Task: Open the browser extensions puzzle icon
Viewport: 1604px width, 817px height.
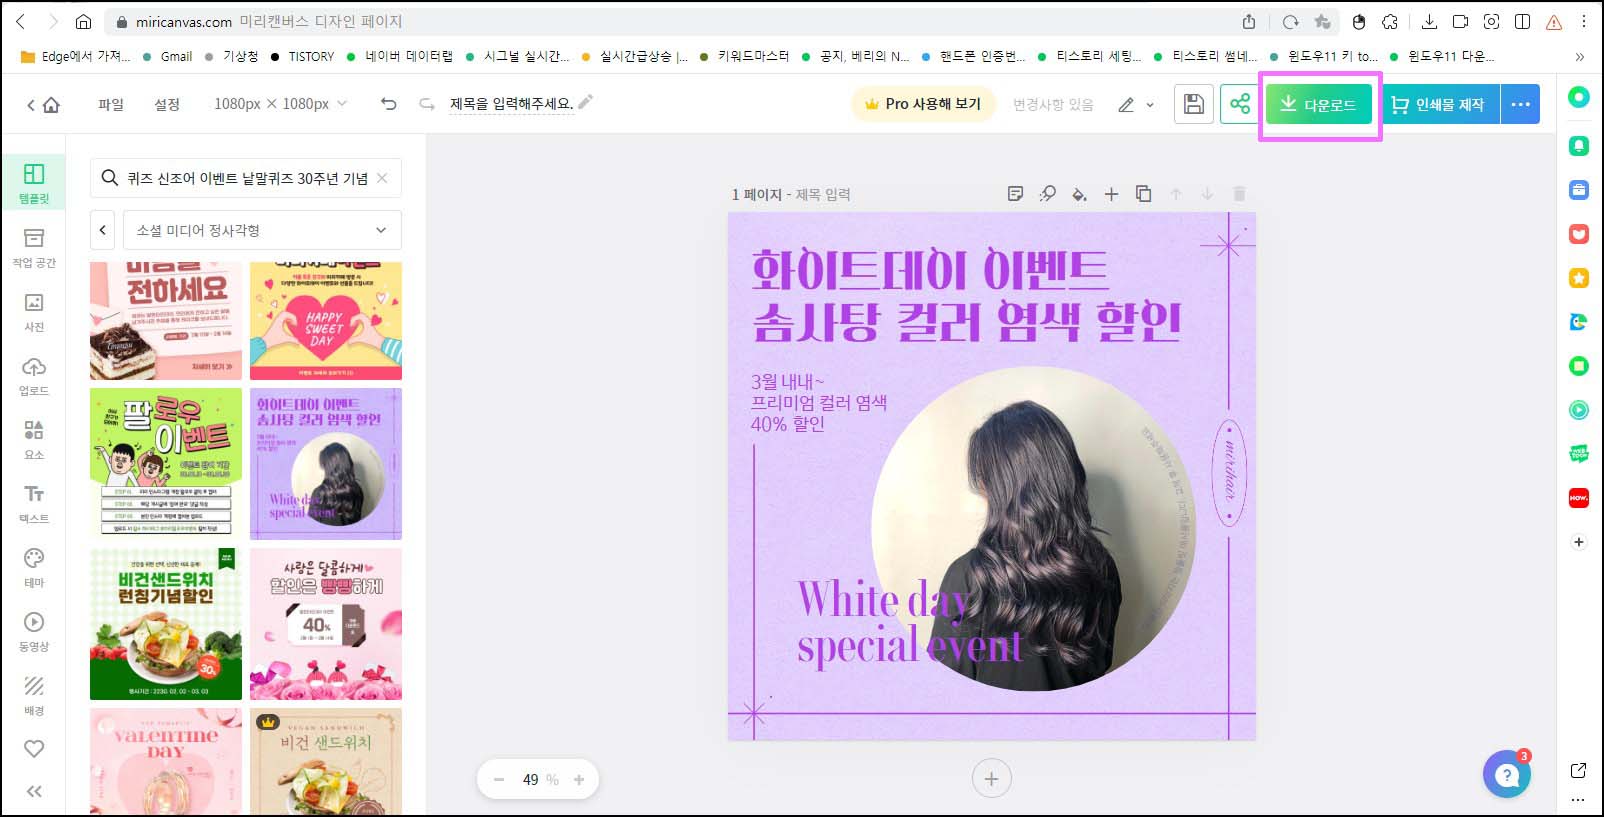Action: click(x=1390, y=21)
